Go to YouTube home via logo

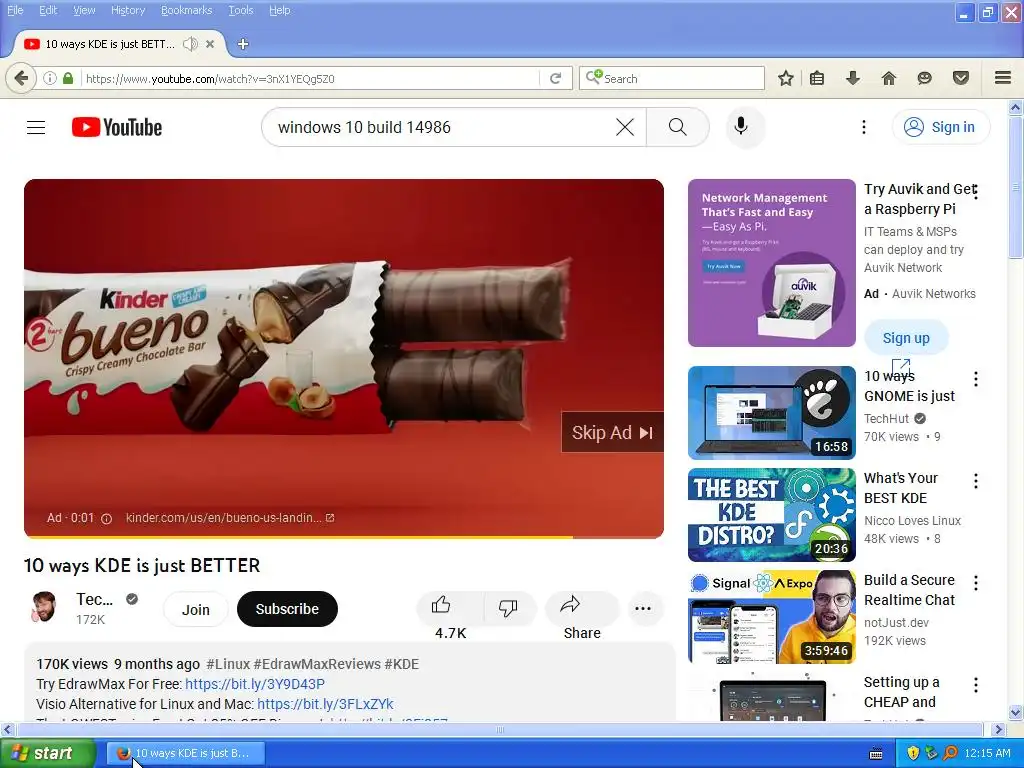pyautogui.click(x=117, y=127)
